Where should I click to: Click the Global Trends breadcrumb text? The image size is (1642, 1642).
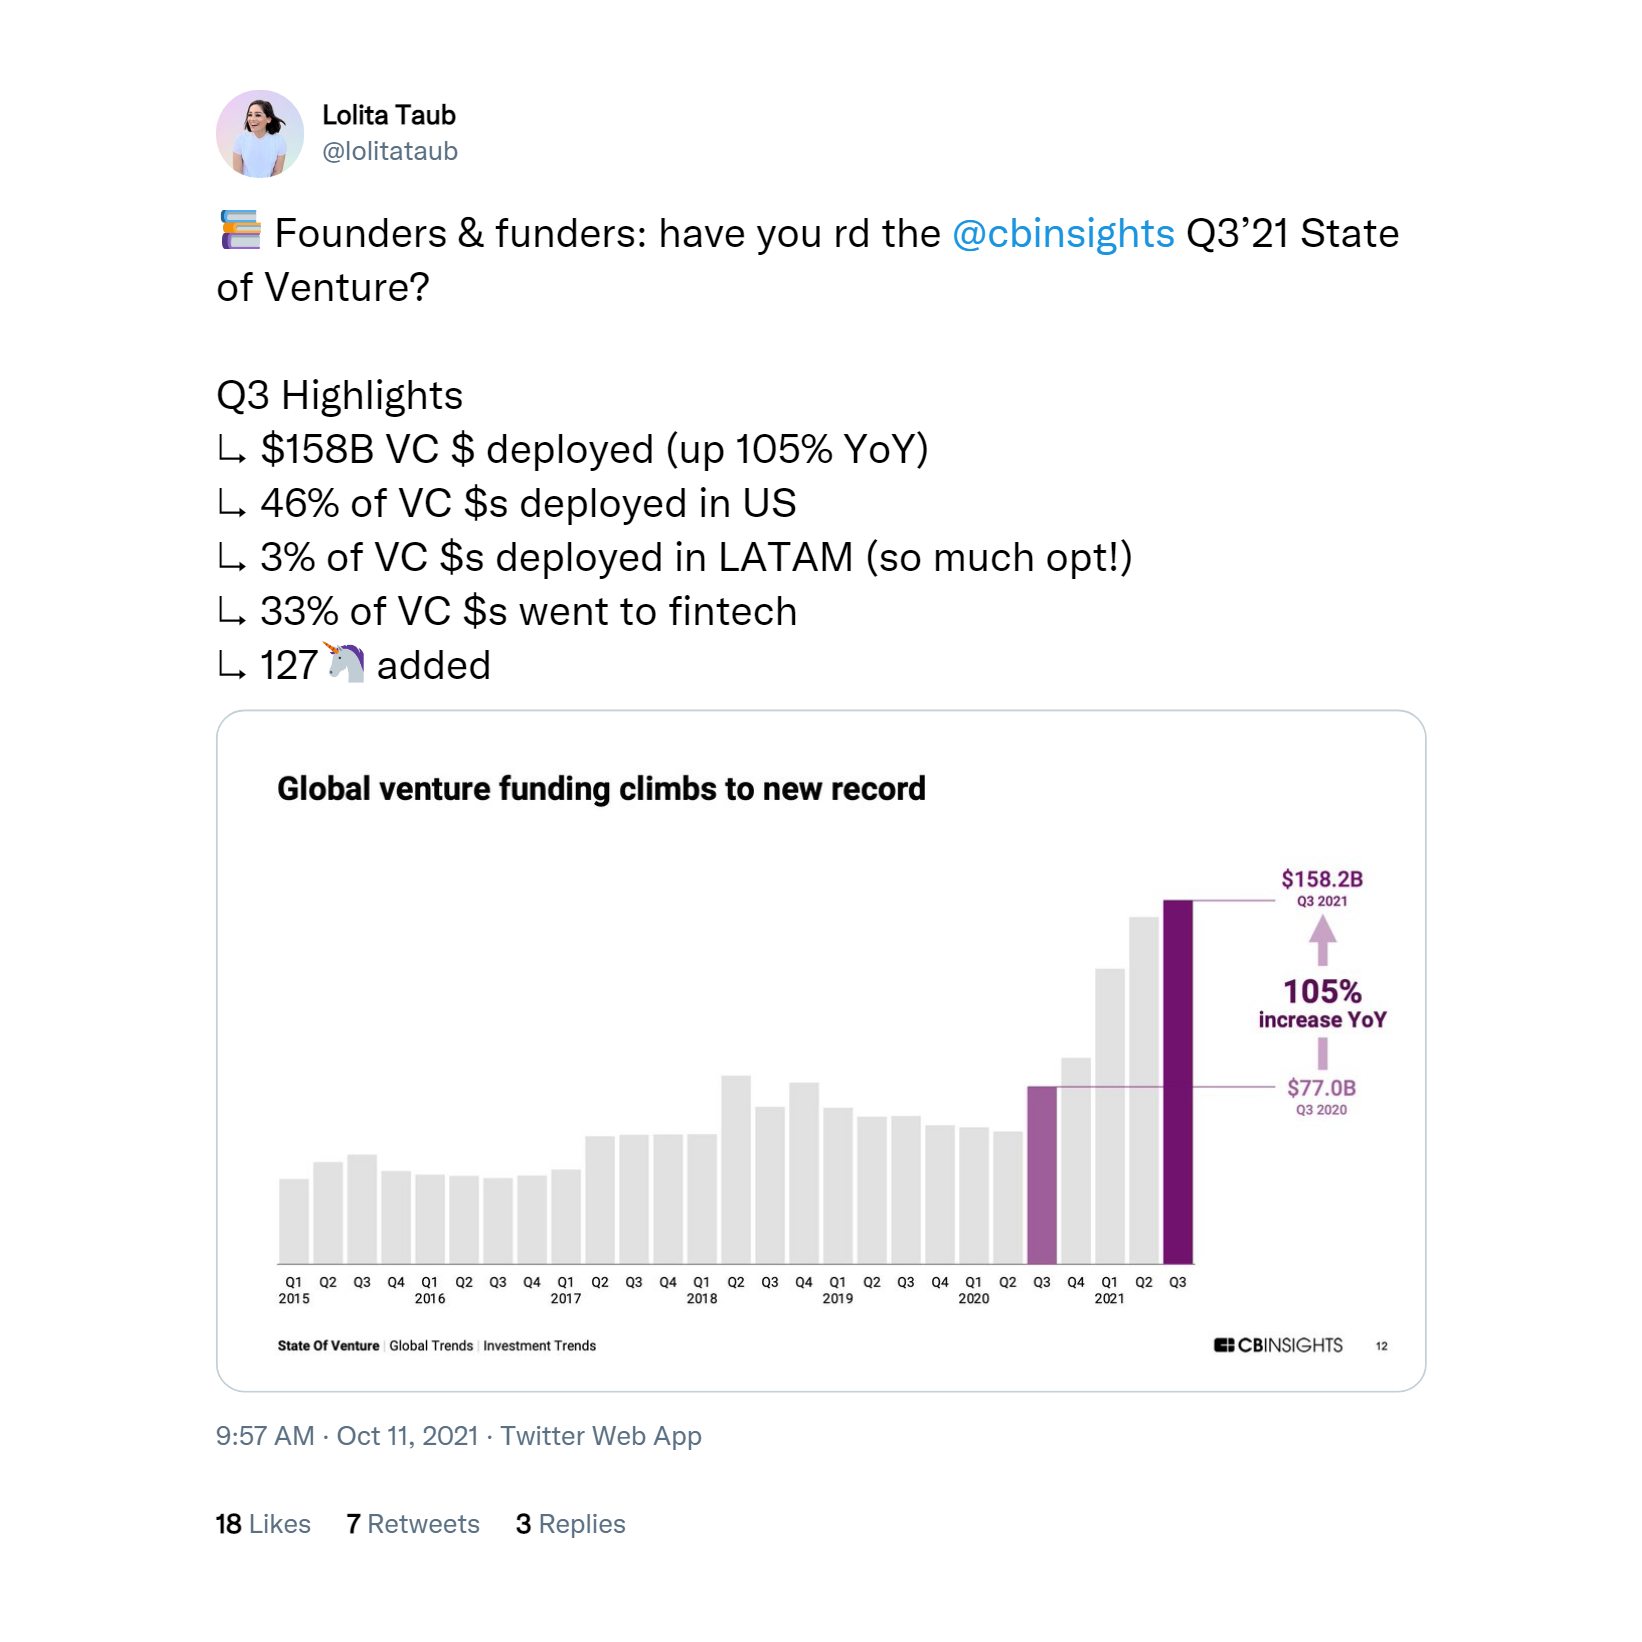tap(431, 1346)
